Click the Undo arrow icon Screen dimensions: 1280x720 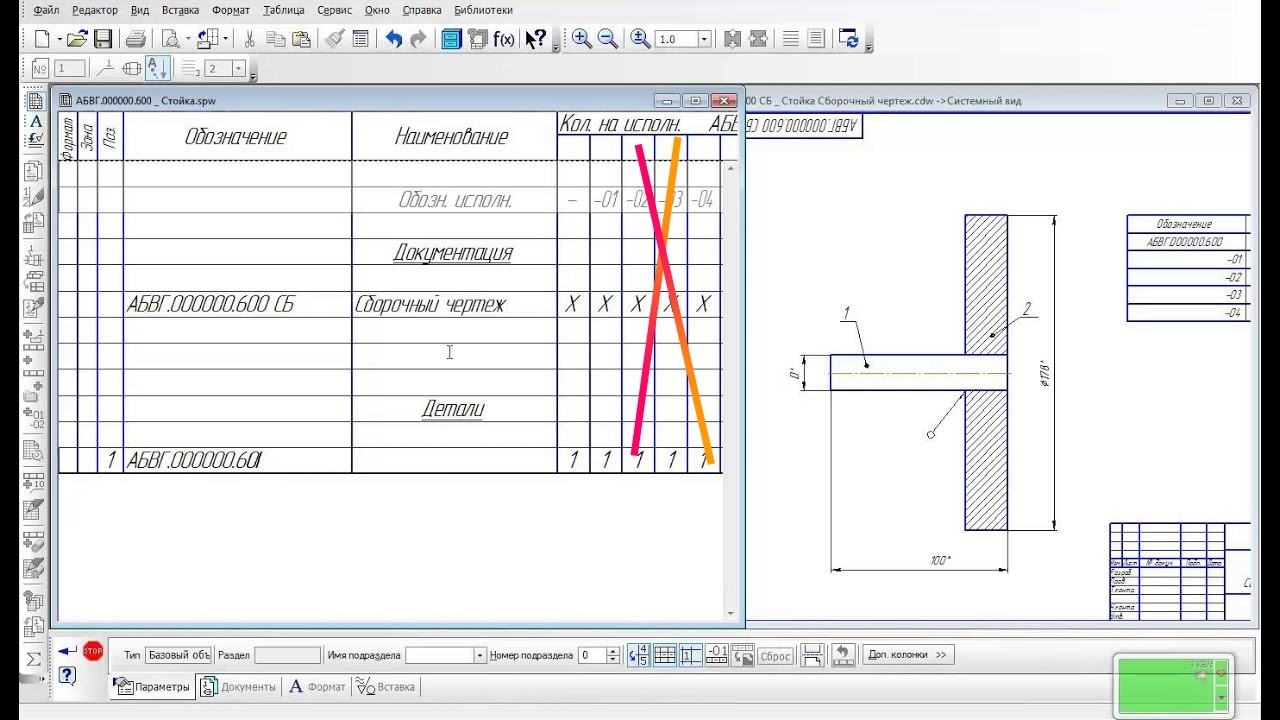tap(394, 39)
